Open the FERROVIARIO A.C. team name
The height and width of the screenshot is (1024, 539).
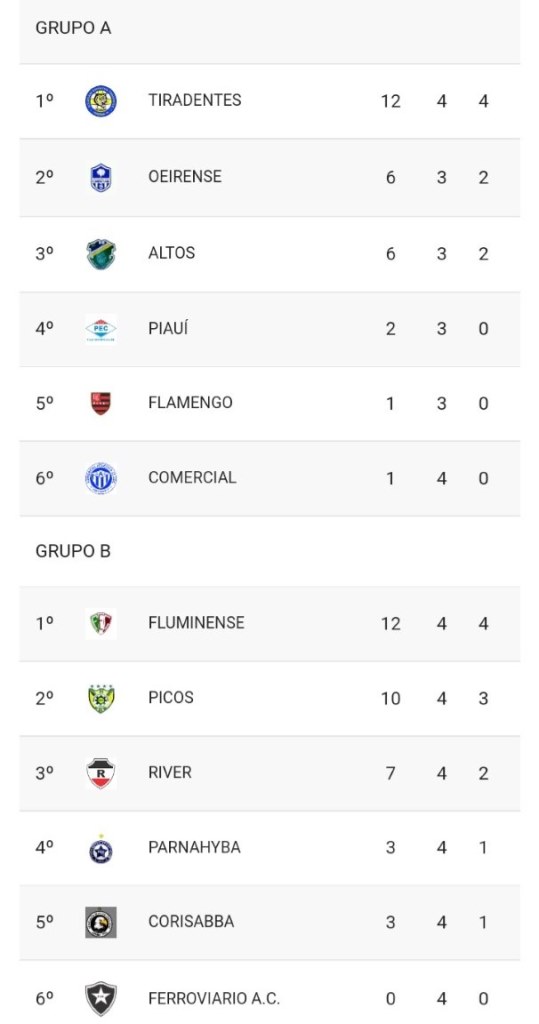tap(214, 999)
